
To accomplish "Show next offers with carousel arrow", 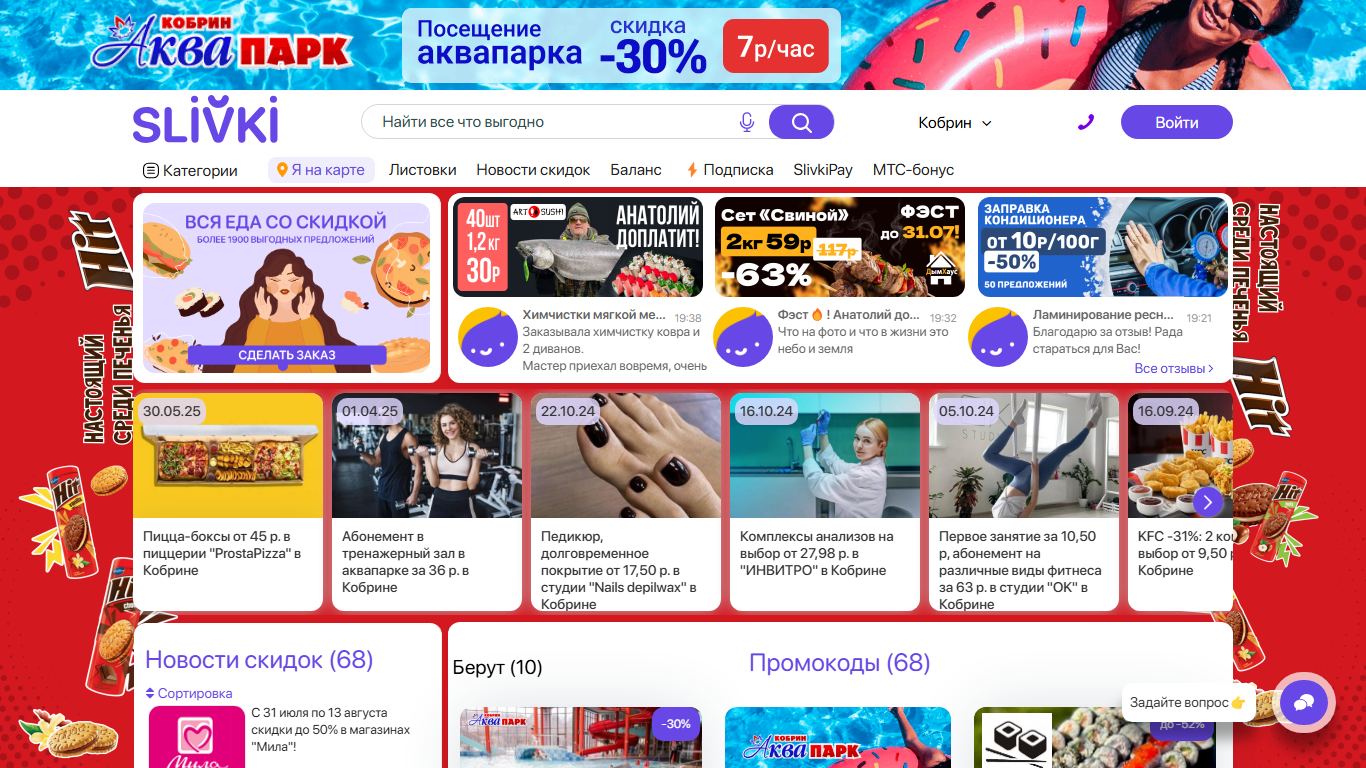I will [1208, 502].
